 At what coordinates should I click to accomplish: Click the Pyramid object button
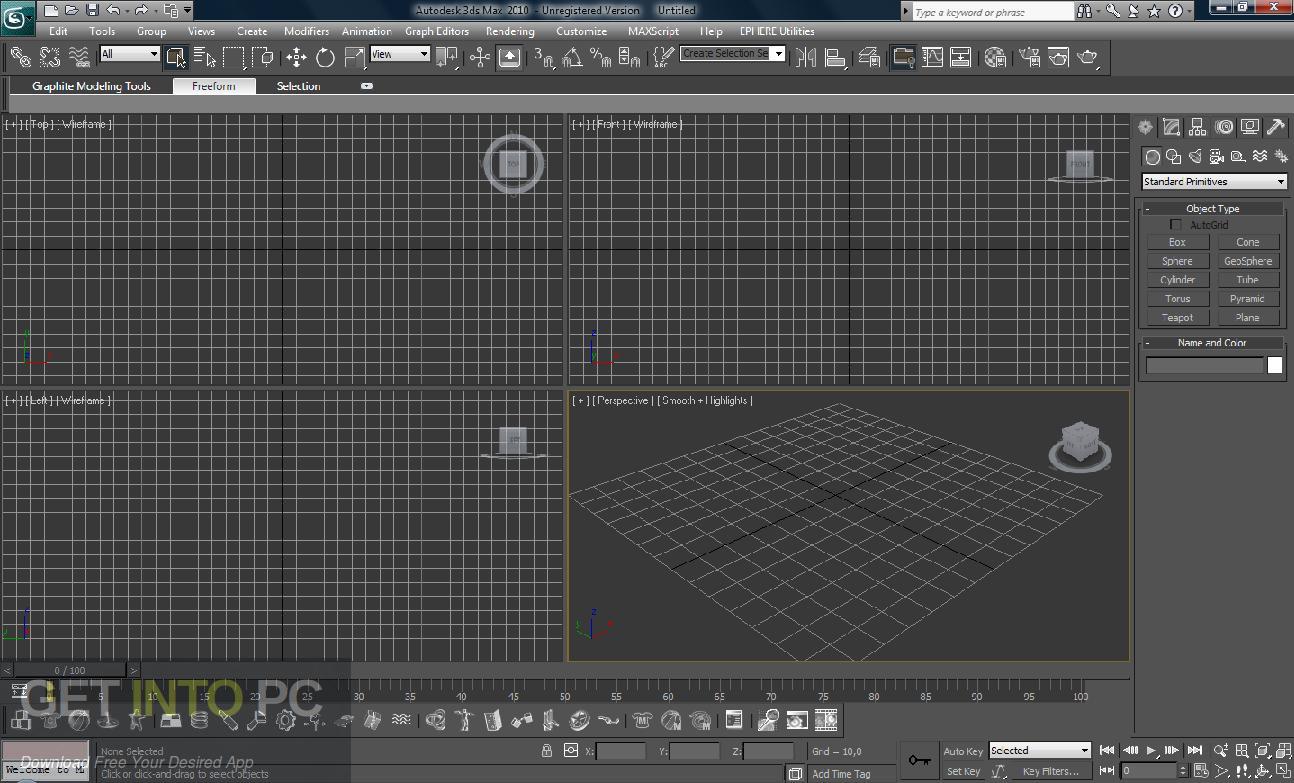pyautogui.click(x=1248, y=298)
